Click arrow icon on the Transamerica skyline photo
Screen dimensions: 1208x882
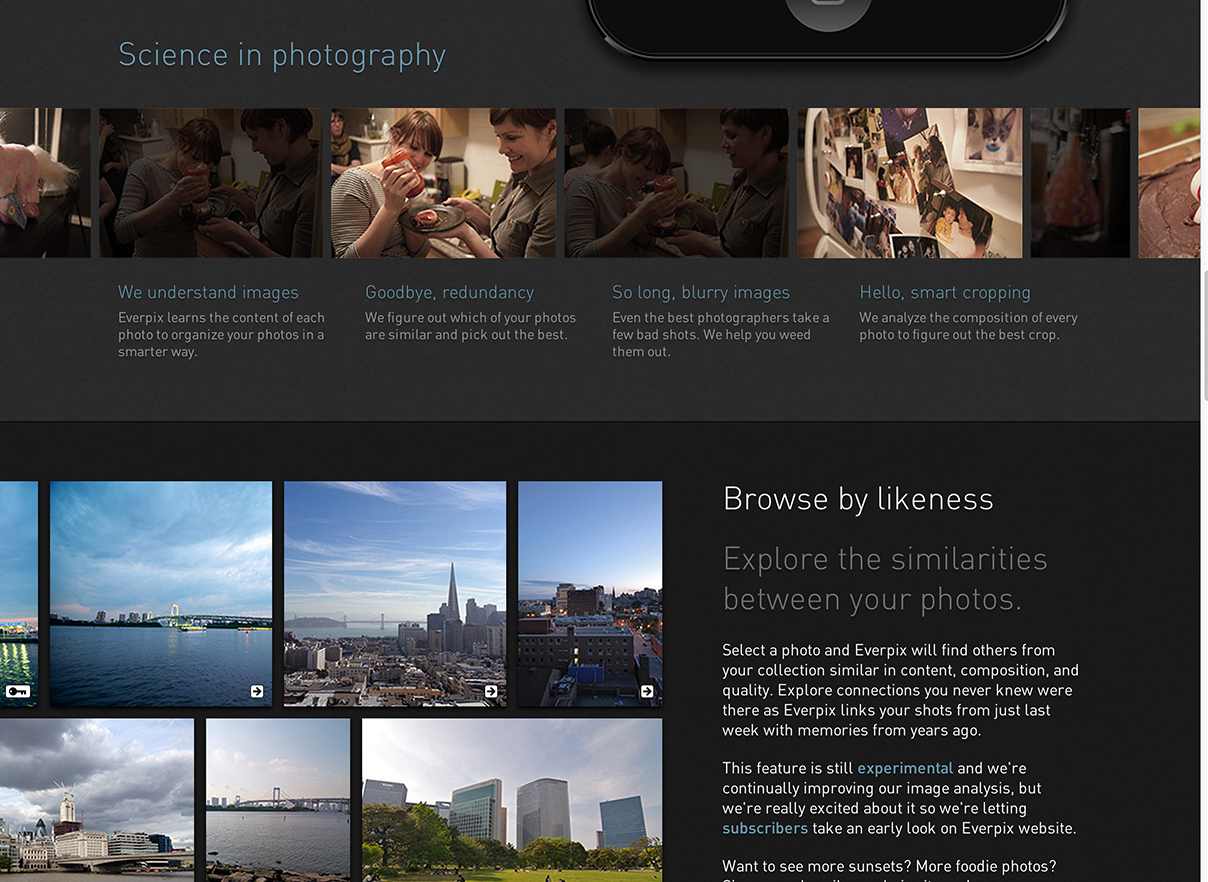pyautogui.click(x=491, y=691)
